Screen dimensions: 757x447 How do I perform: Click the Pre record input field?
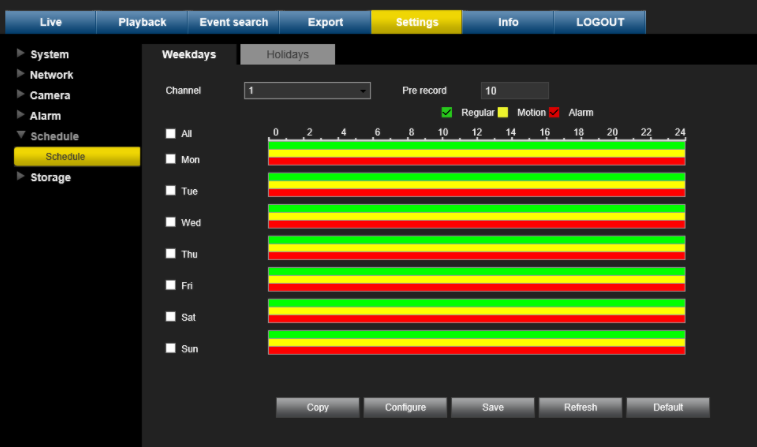[x=514, y=91]
